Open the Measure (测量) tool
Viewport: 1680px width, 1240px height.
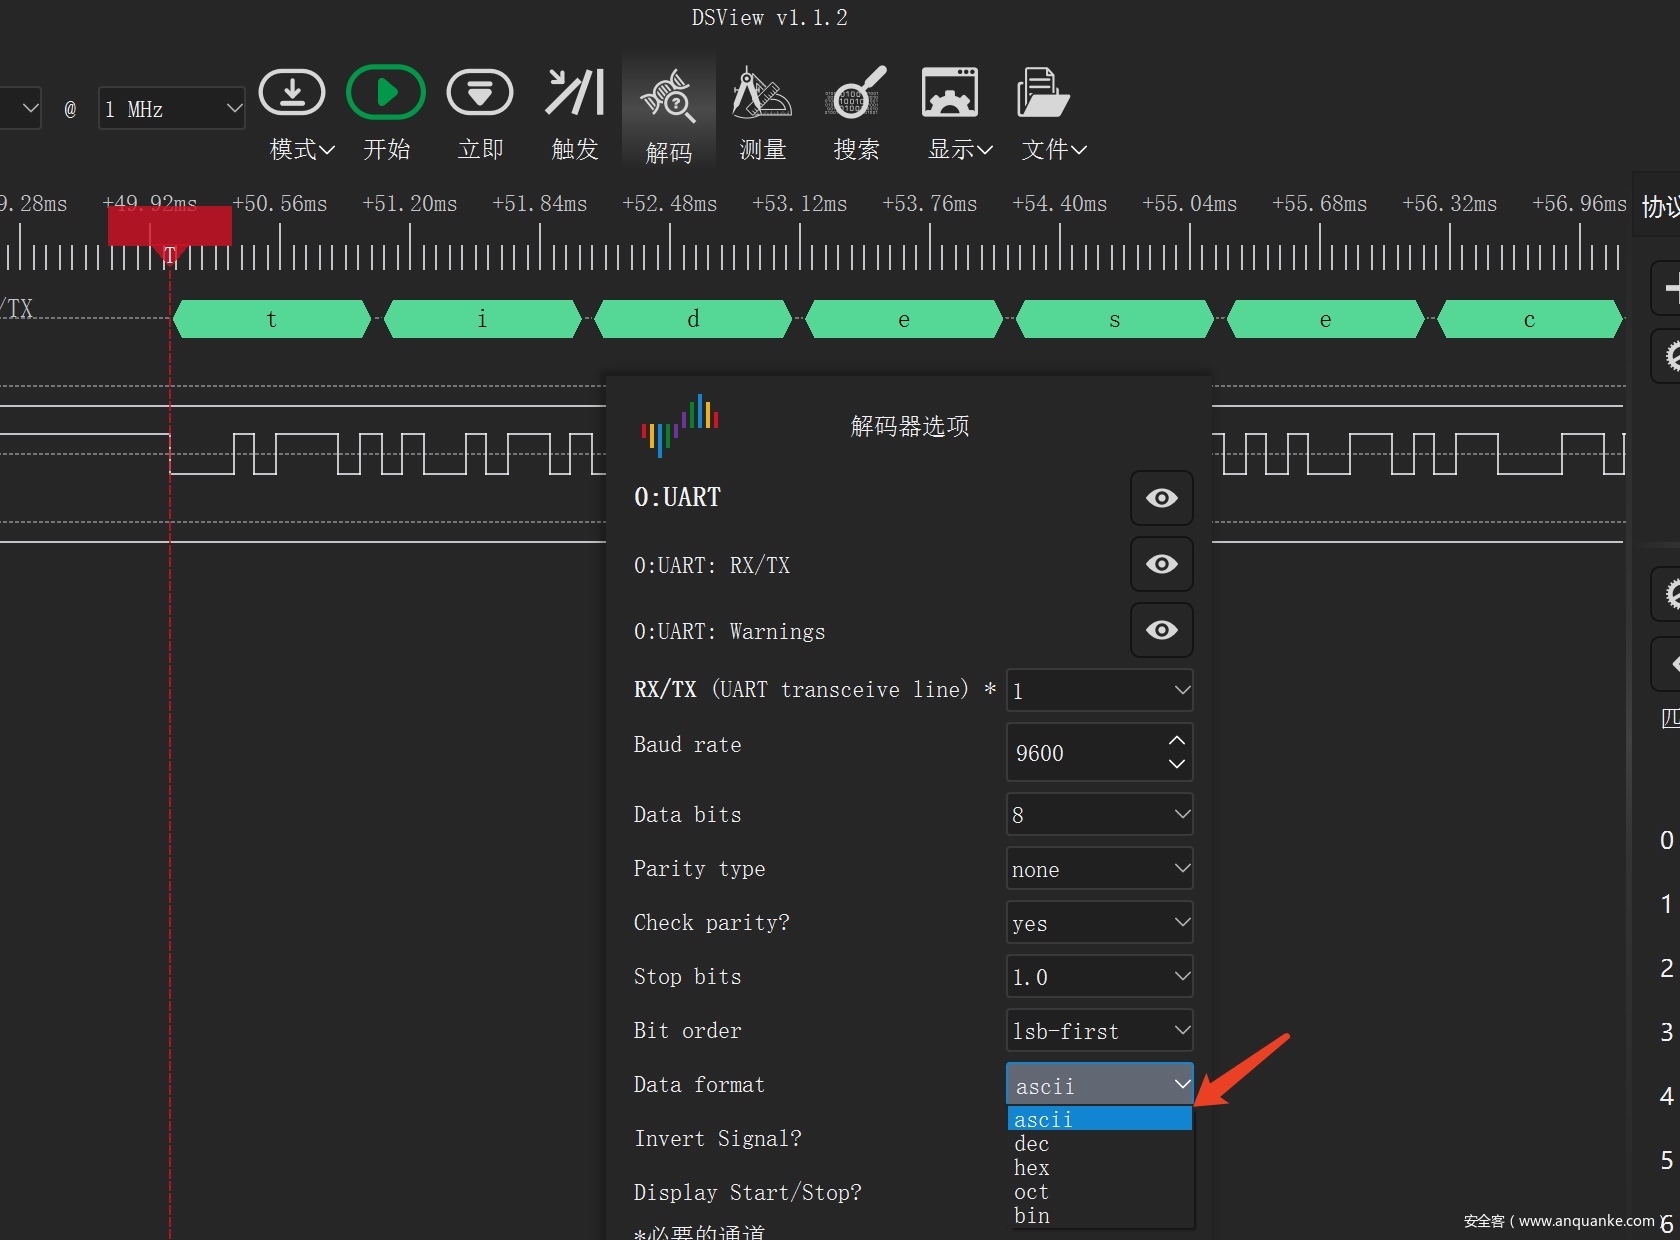pyautogui.click(x=762, y=94)
